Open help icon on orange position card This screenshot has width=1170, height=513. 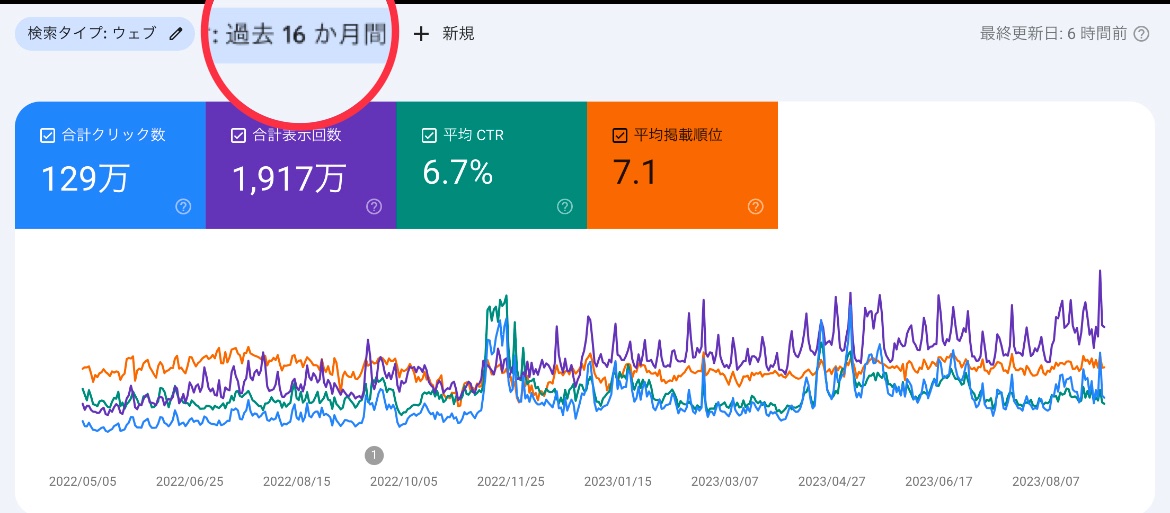click(x=755, y=207)
